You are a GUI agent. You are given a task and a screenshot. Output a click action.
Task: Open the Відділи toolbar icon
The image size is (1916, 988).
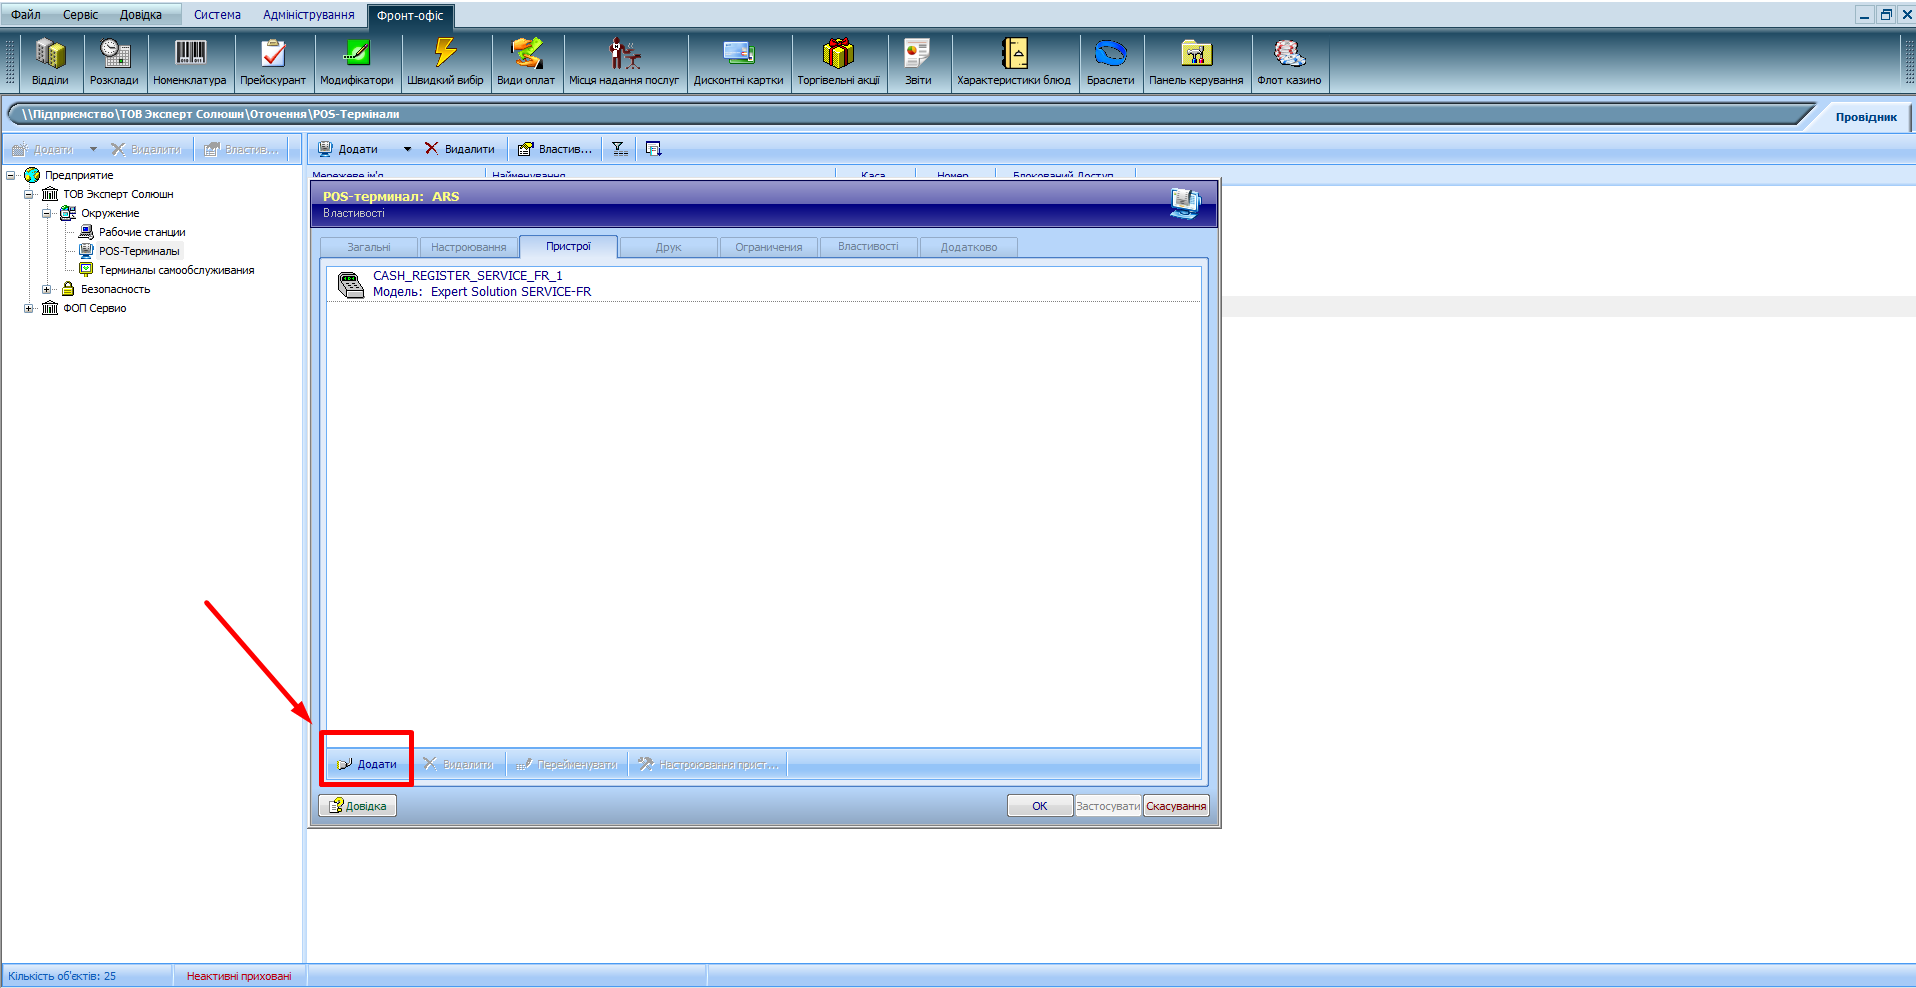50,62
